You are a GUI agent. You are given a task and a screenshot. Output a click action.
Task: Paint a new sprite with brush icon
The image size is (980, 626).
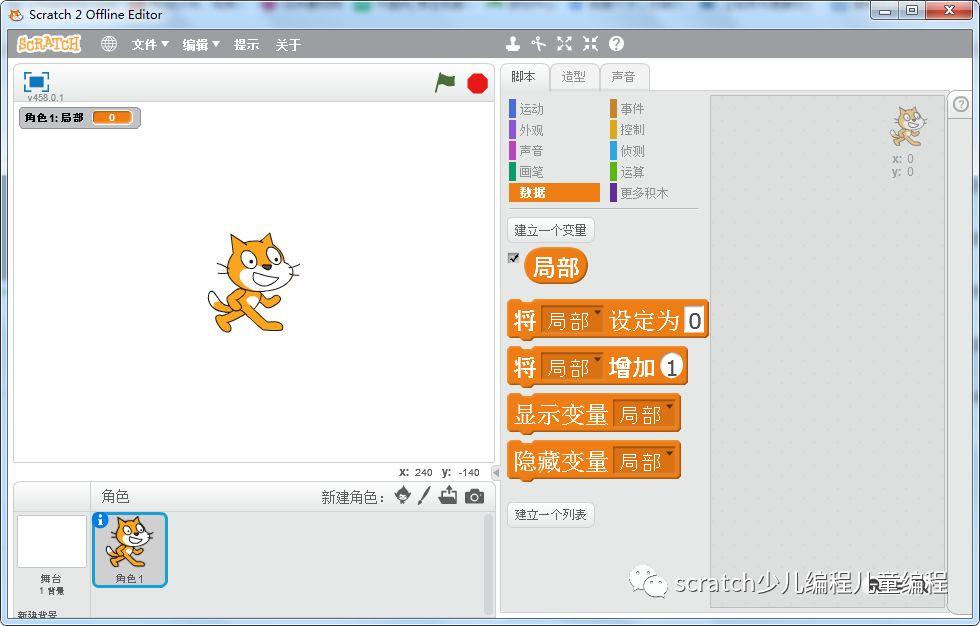click(424, 496)
